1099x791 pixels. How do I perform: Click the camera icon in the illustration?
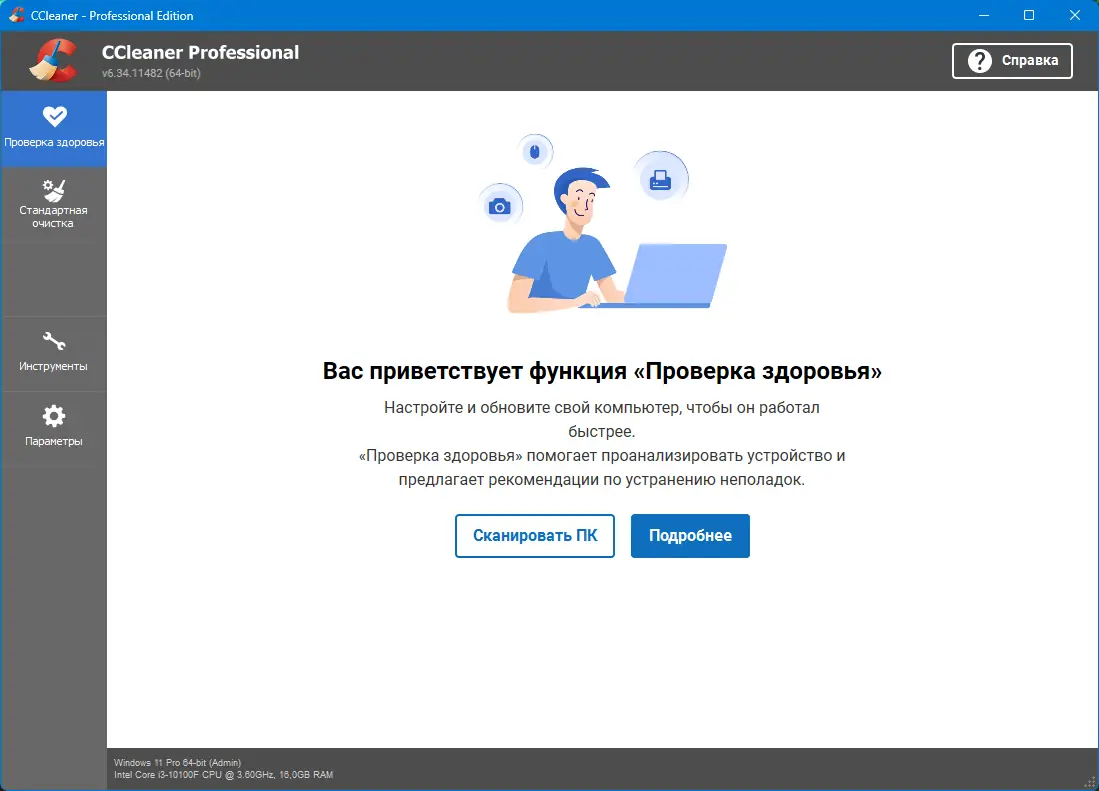point(500,205)
